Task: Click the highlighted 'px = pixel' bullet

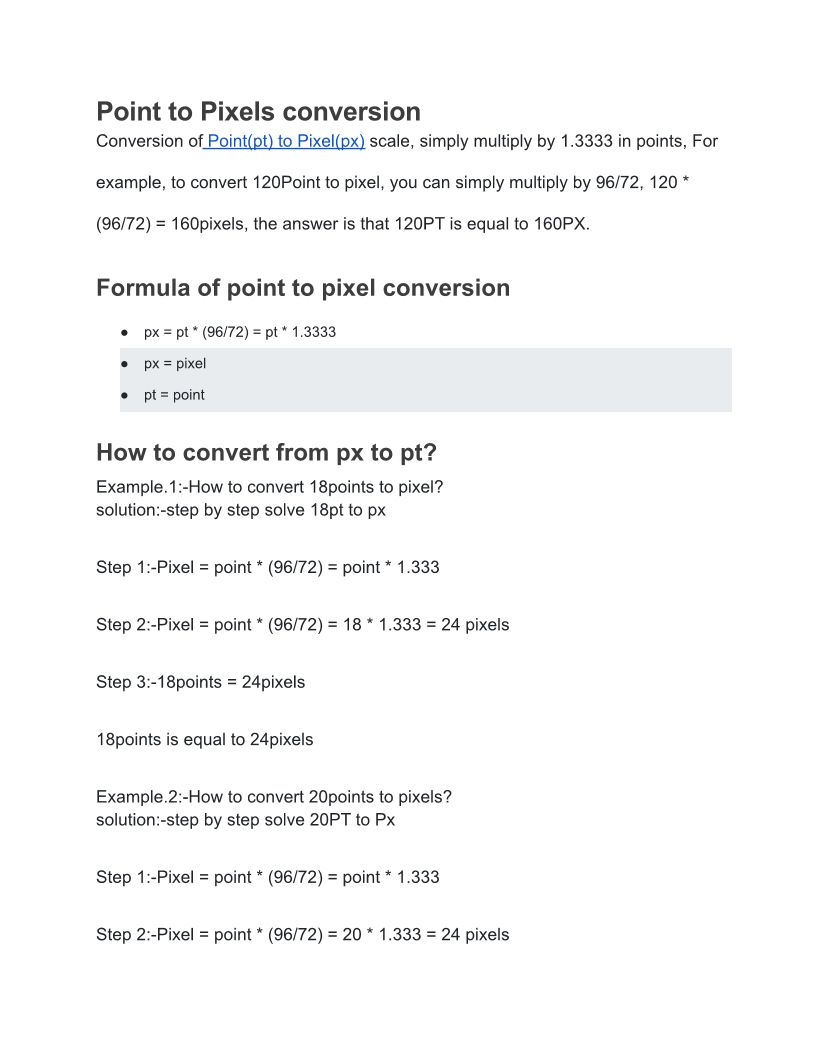Action: (175, 363)
